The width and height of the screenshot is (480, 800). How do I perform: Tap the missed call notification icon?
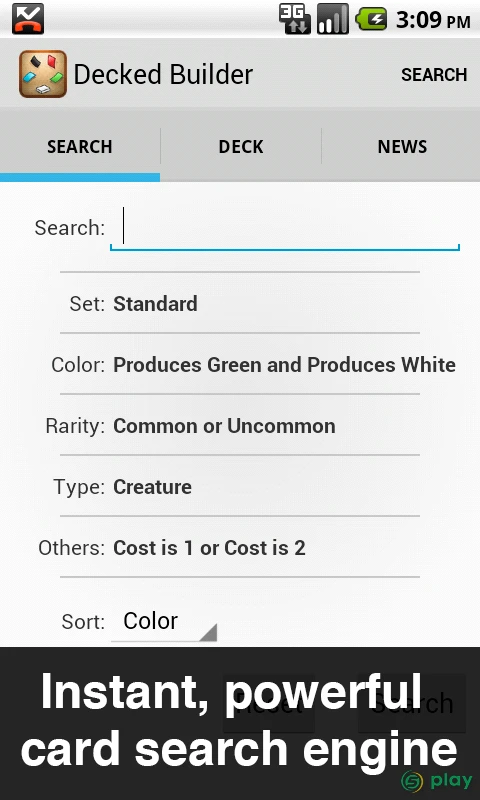(x=28, y=19)
